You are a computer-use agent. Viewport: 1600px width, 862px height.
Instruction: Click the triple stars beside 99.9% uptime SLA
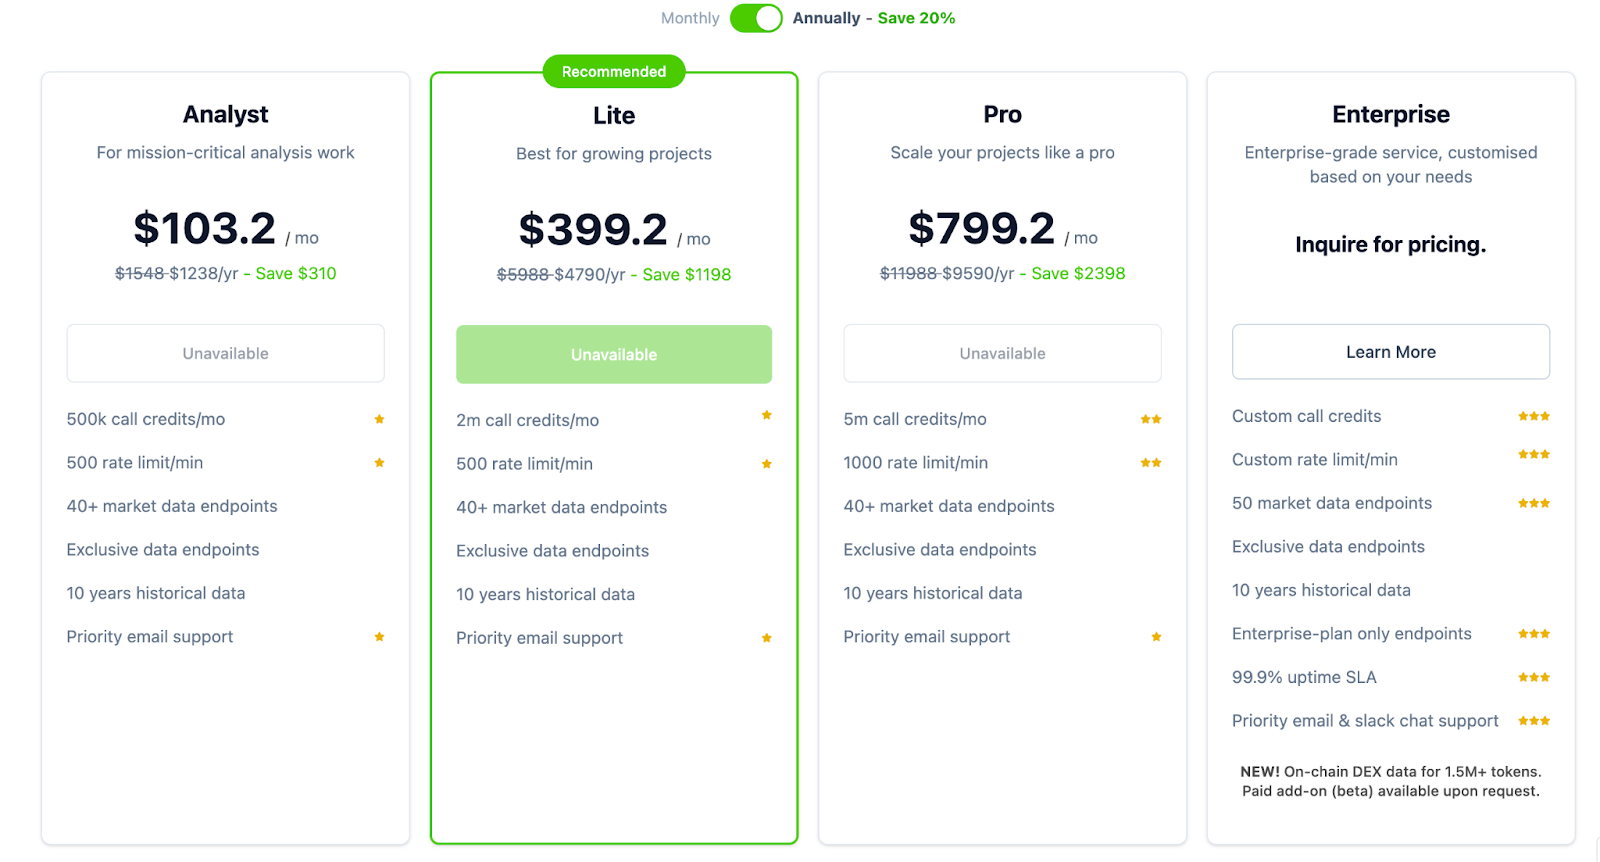[x=1534, y=677]
